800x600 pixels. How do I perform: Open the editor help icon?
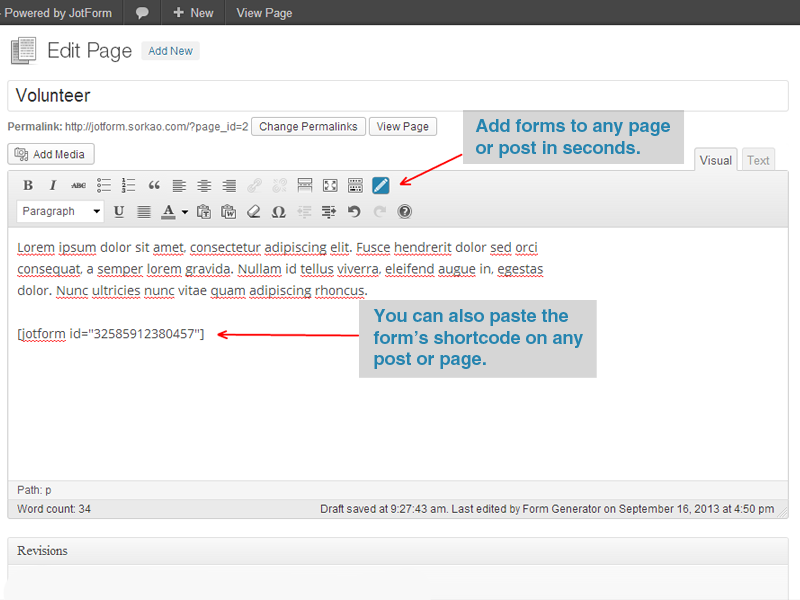coord(404,211)
